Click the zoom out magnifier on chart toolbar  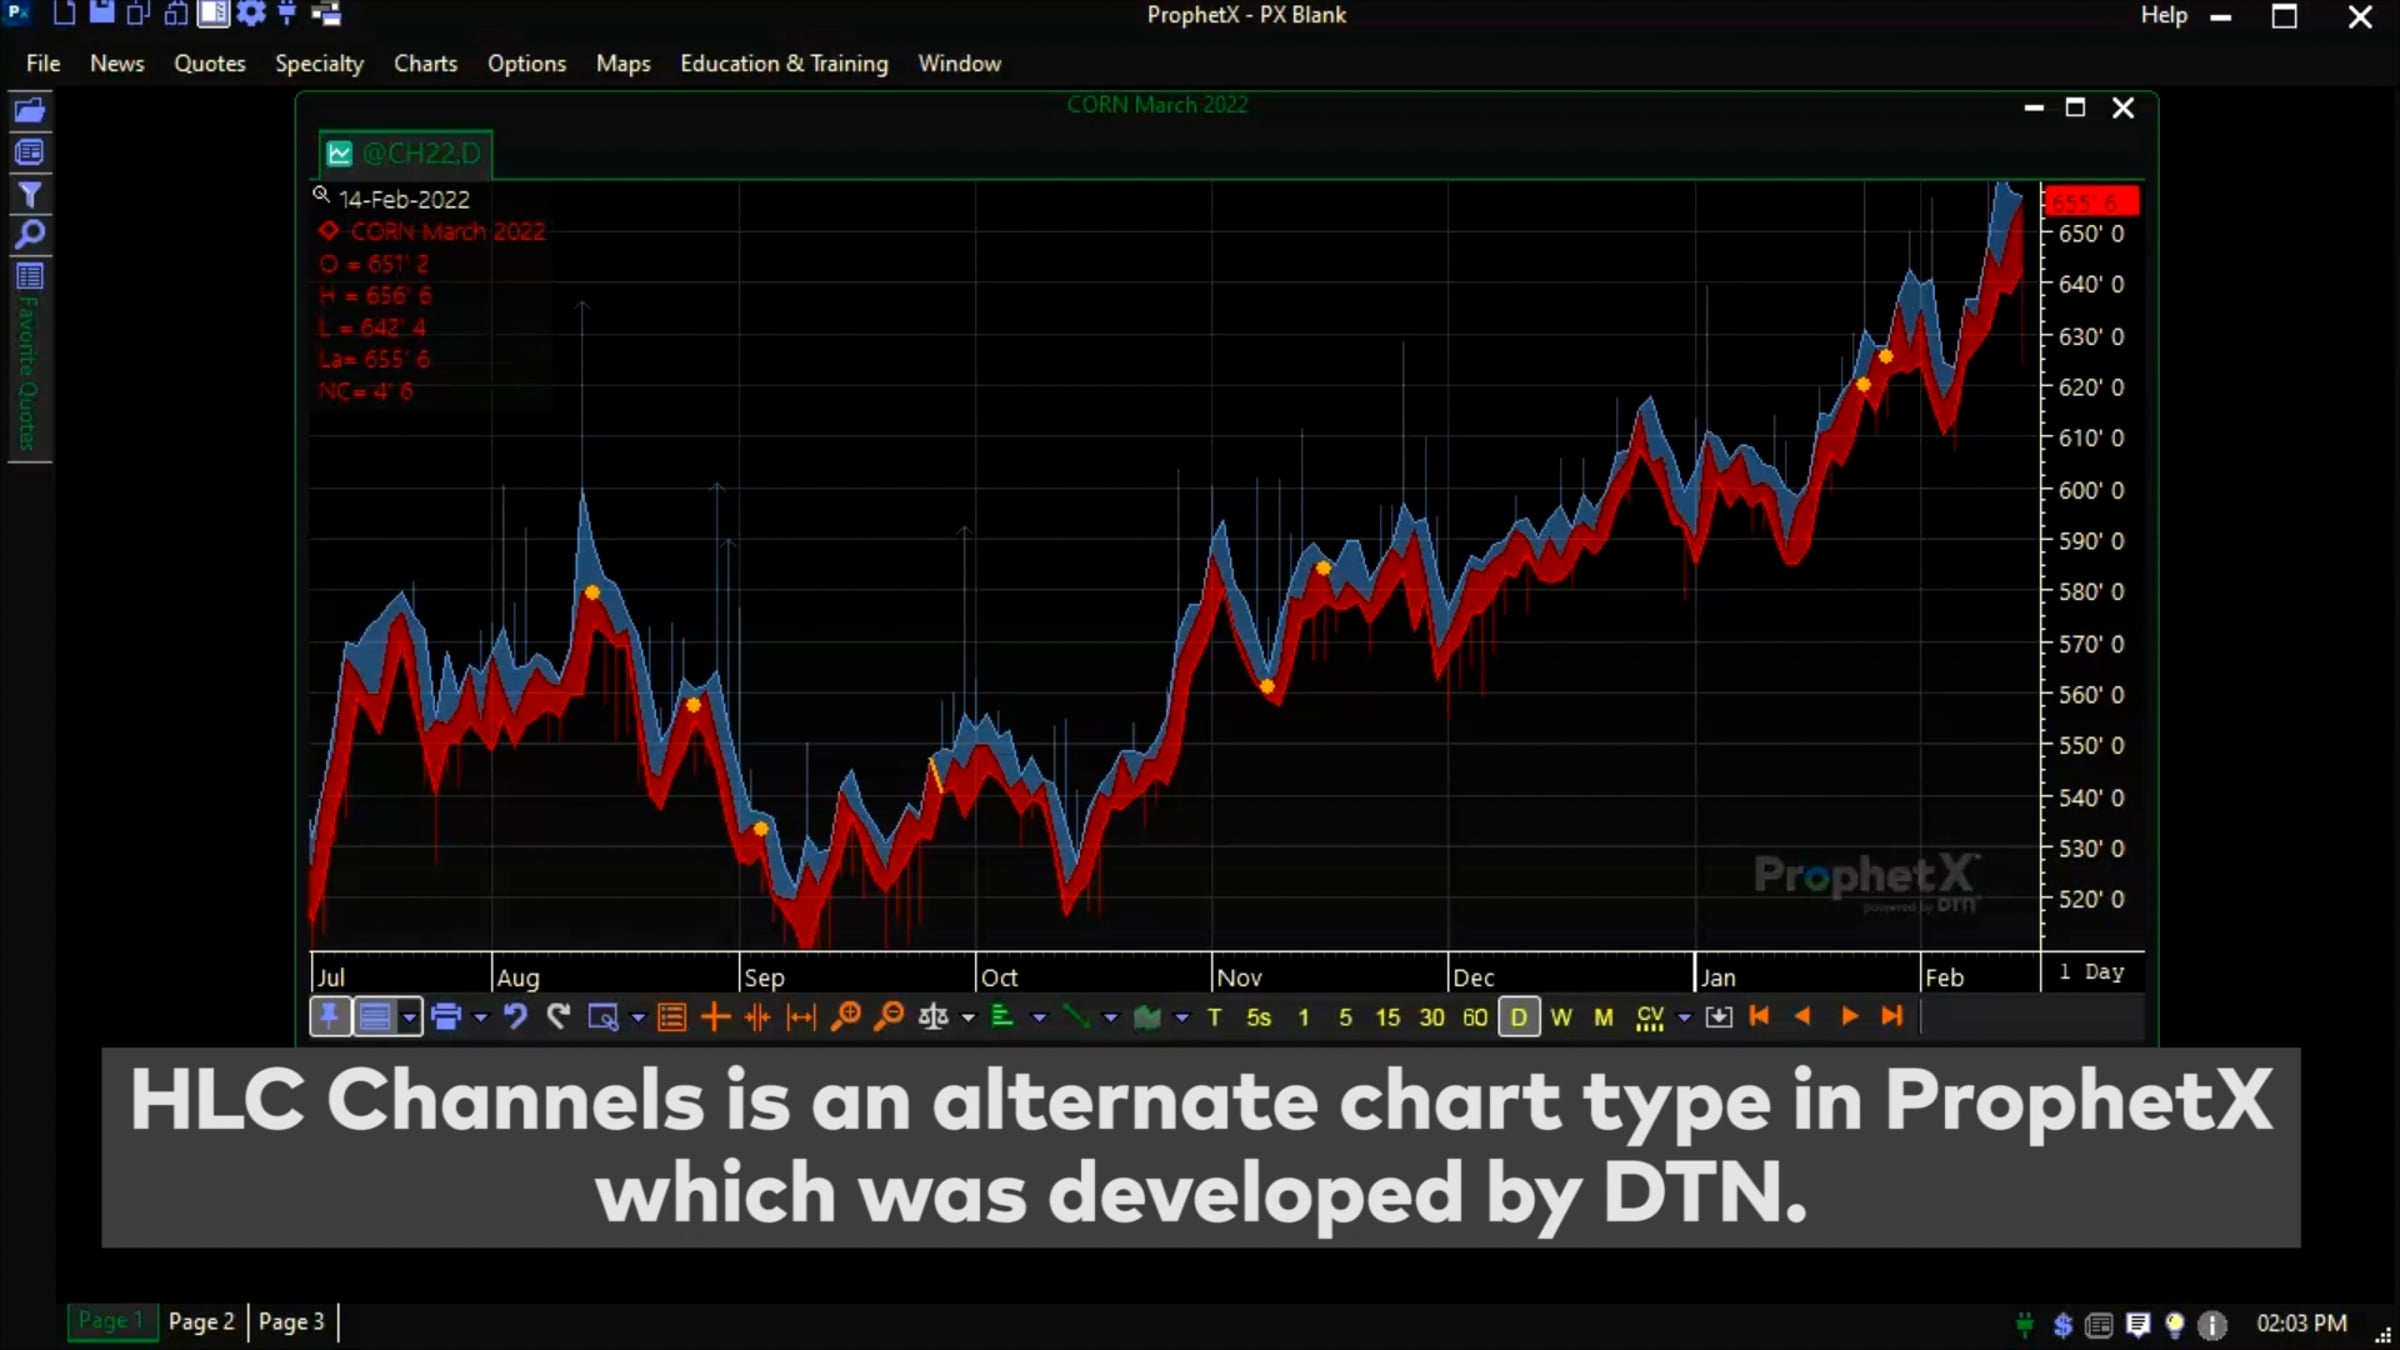(888, 1017)
